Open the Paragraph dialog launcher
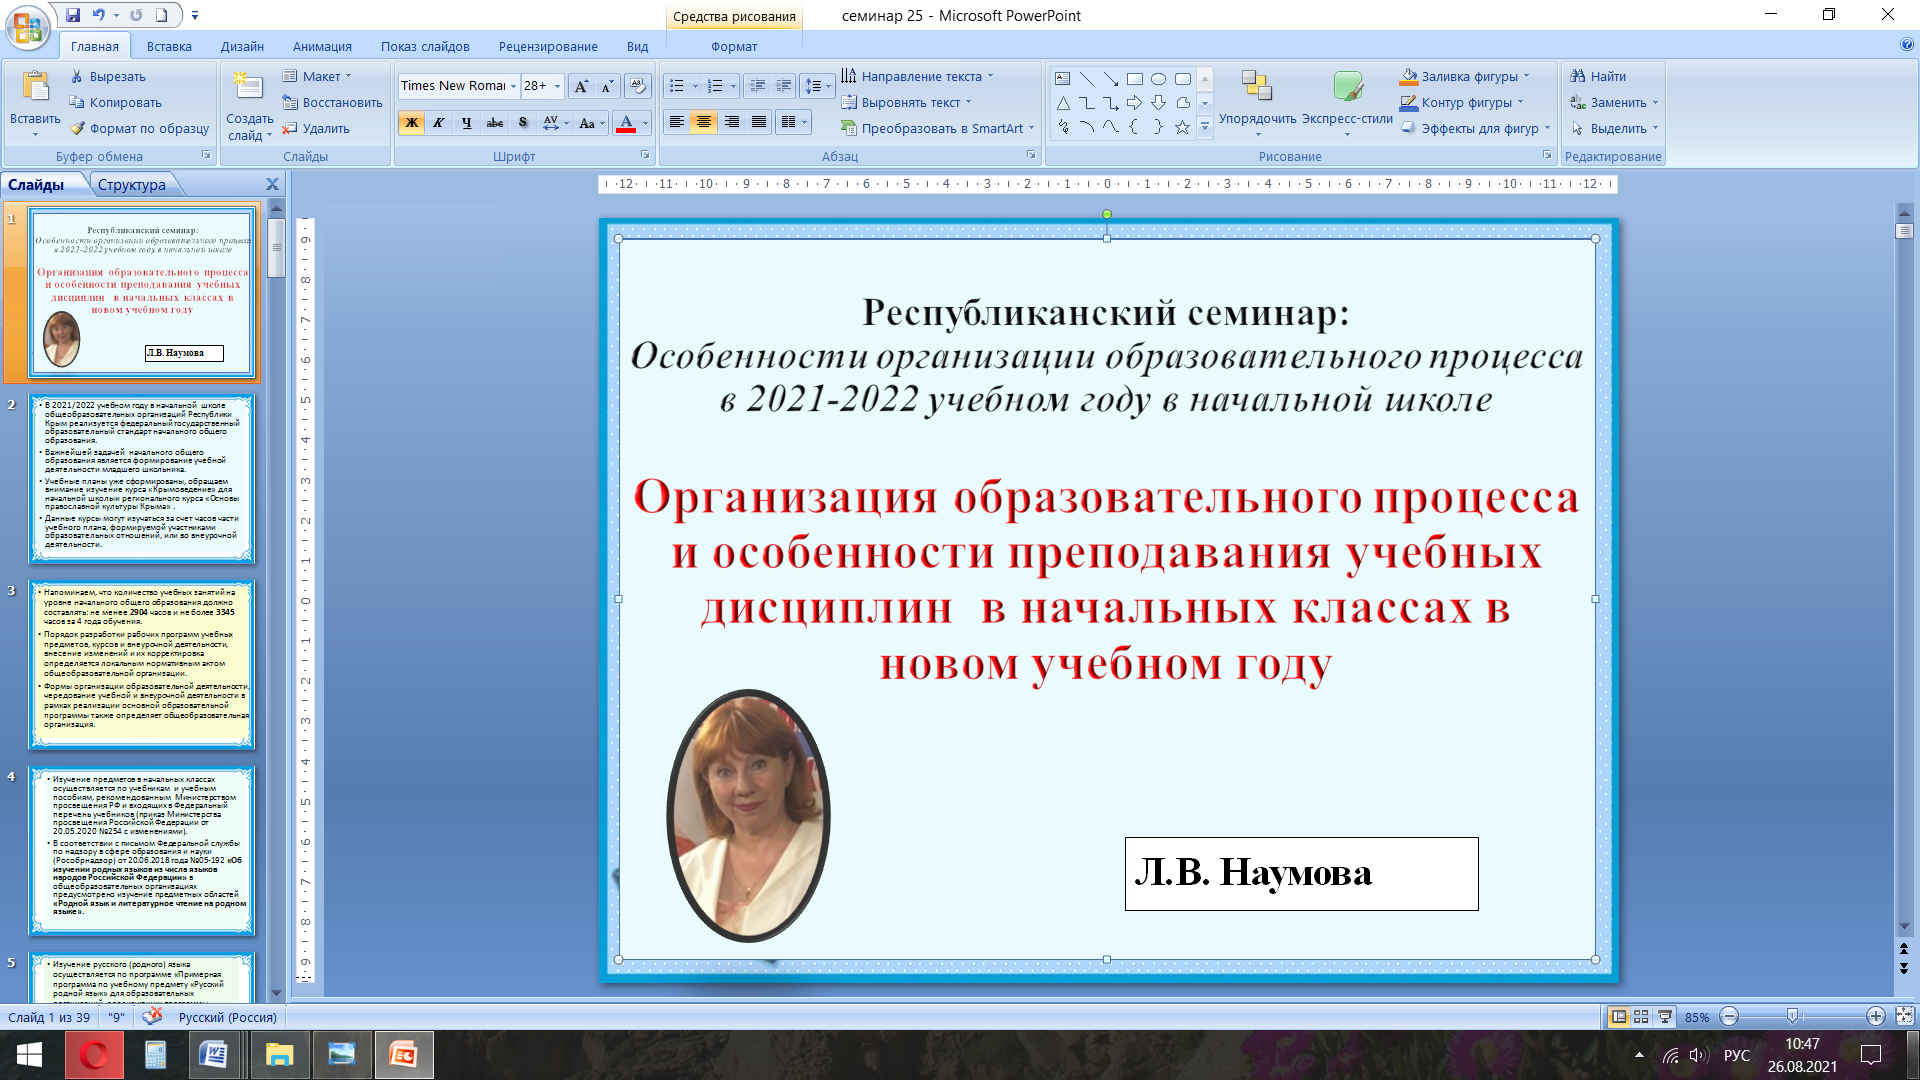The width and height of the screenshot is (1920, 1080). [1031, 155]
